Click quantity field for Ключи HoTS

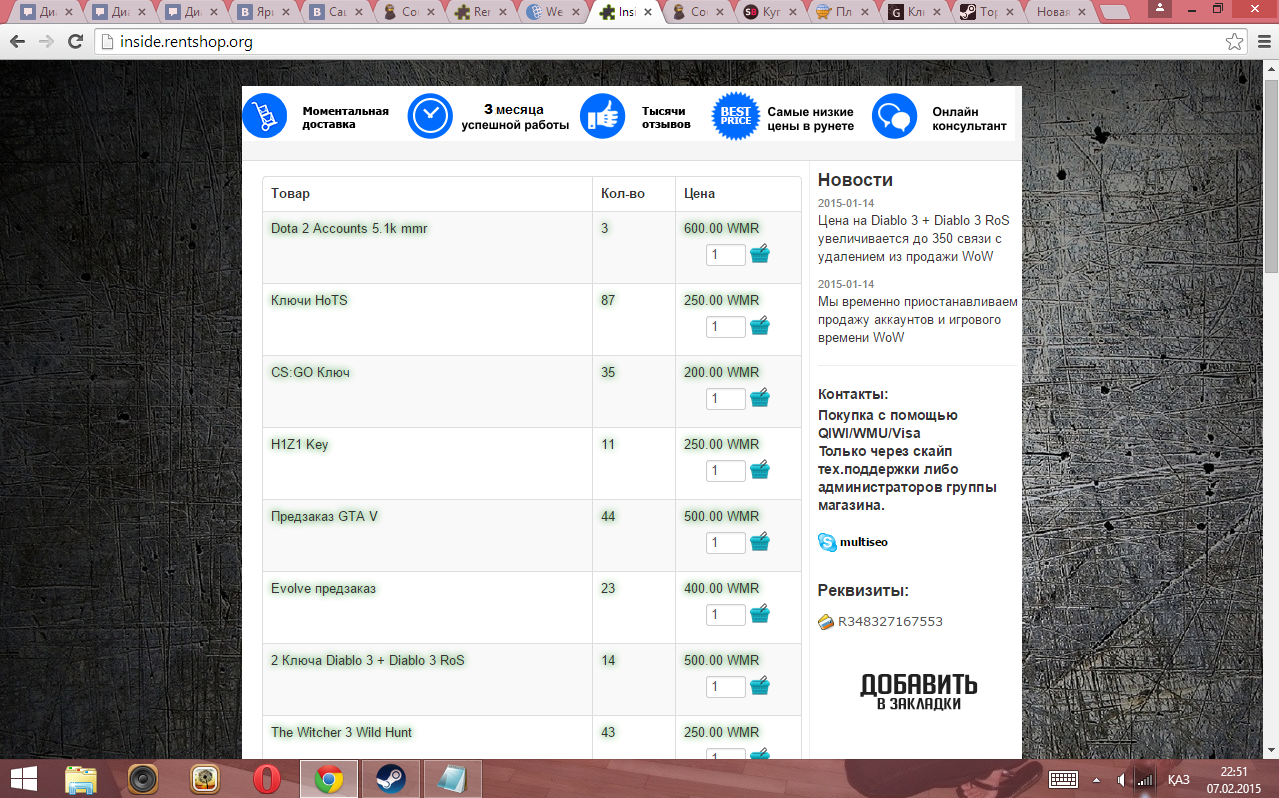click(x=726, y=327)
